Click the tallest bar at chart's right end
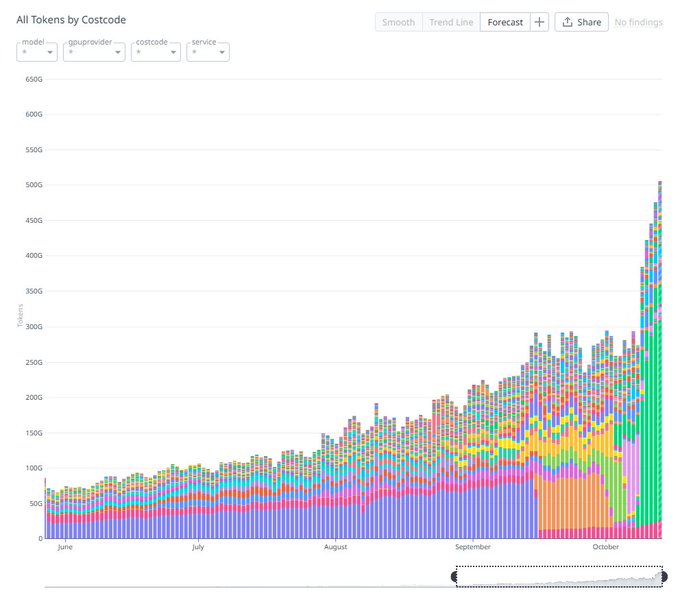 click(660, 360)
